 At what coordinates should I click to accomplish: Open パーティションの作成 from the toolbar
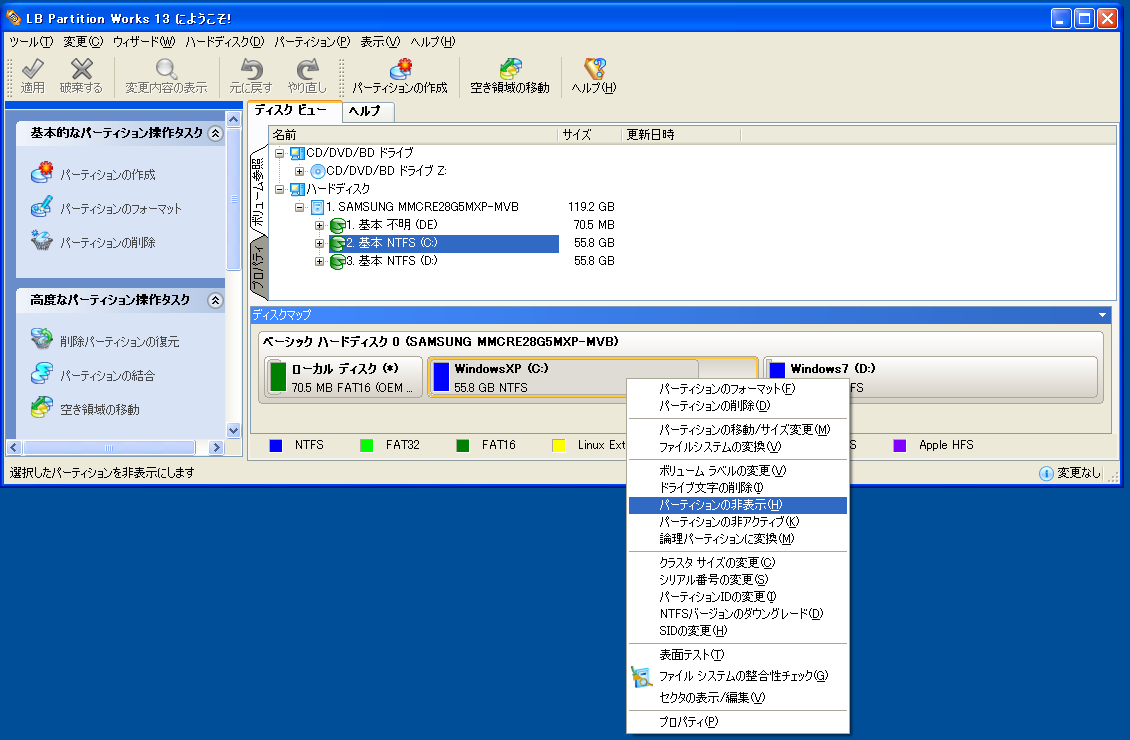click(x=400, y=70)
